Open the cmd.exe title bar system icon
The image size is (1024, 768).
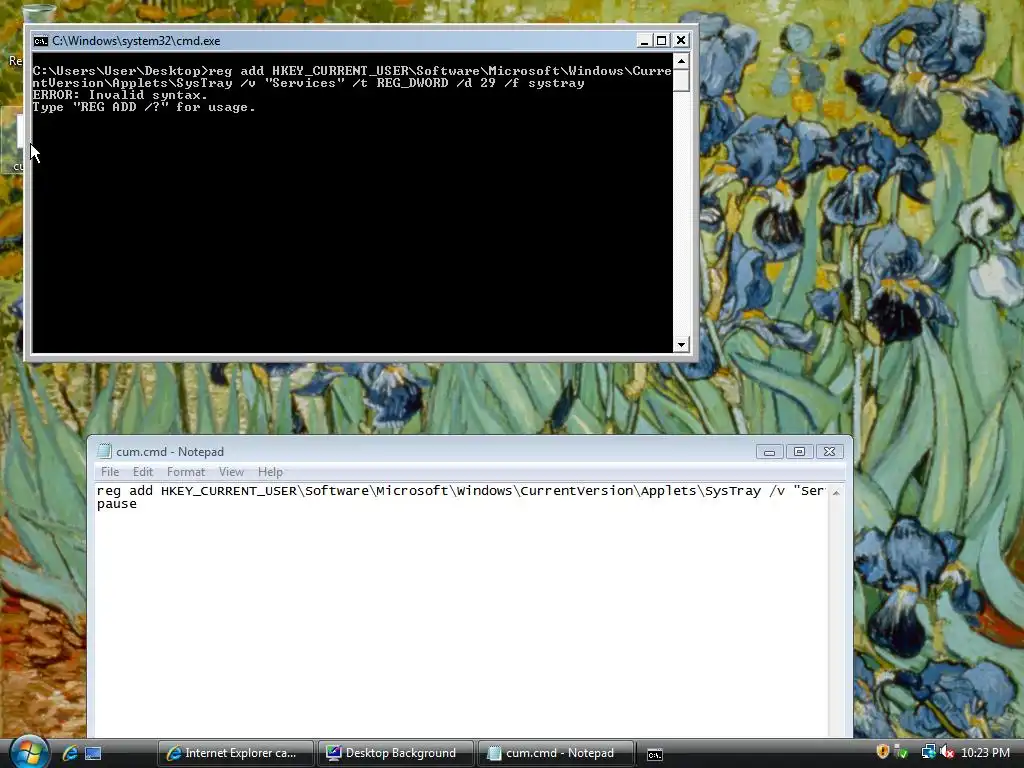tap(40, 40)
